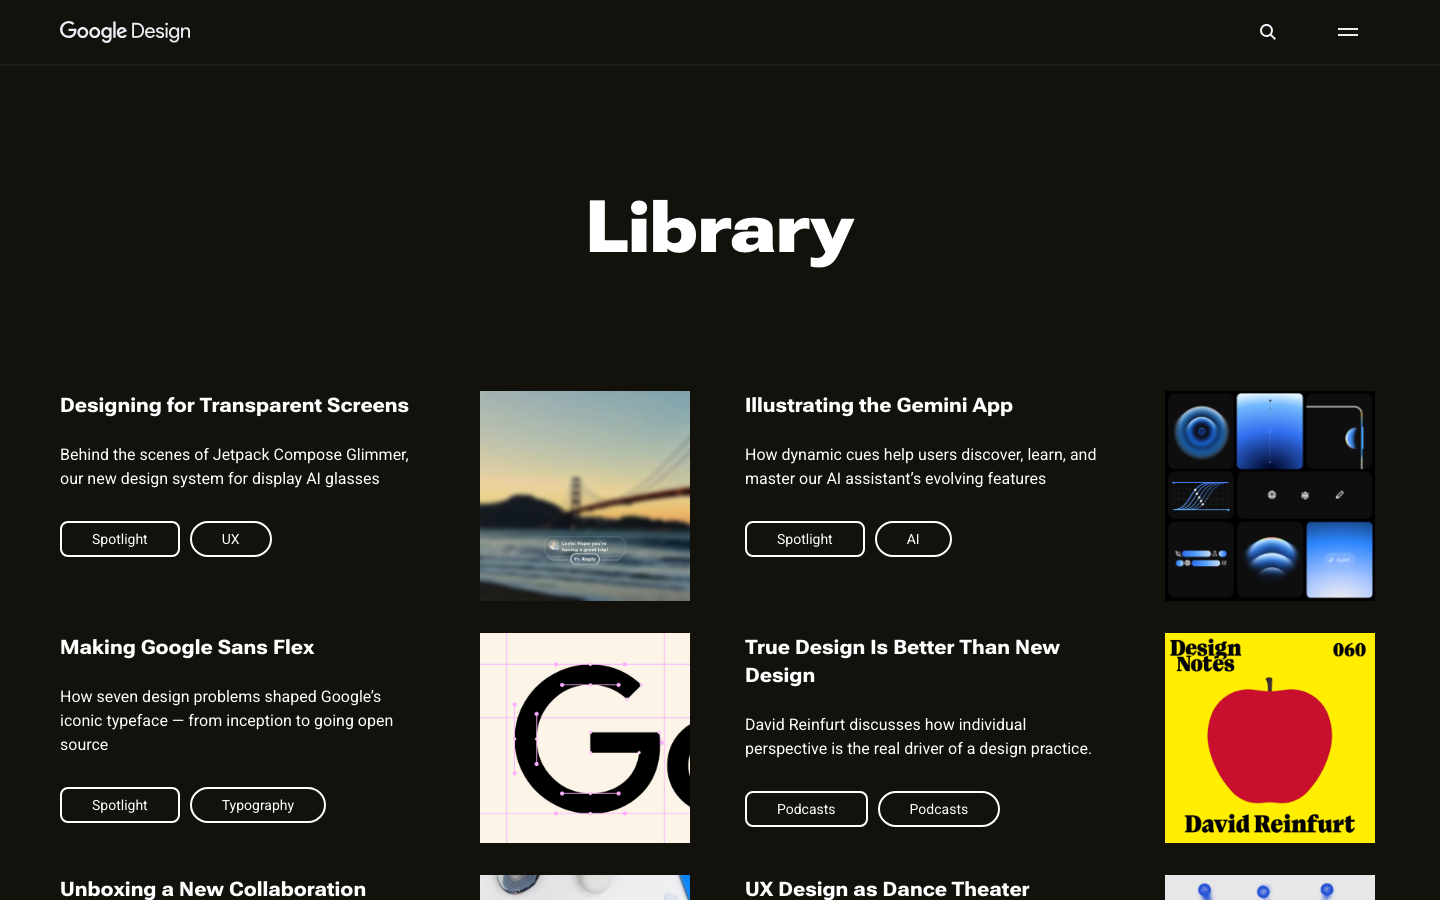Select Spotlight tag under Google Sans Flex article
Screen dimensions: 1440x900
pos(120,805)
